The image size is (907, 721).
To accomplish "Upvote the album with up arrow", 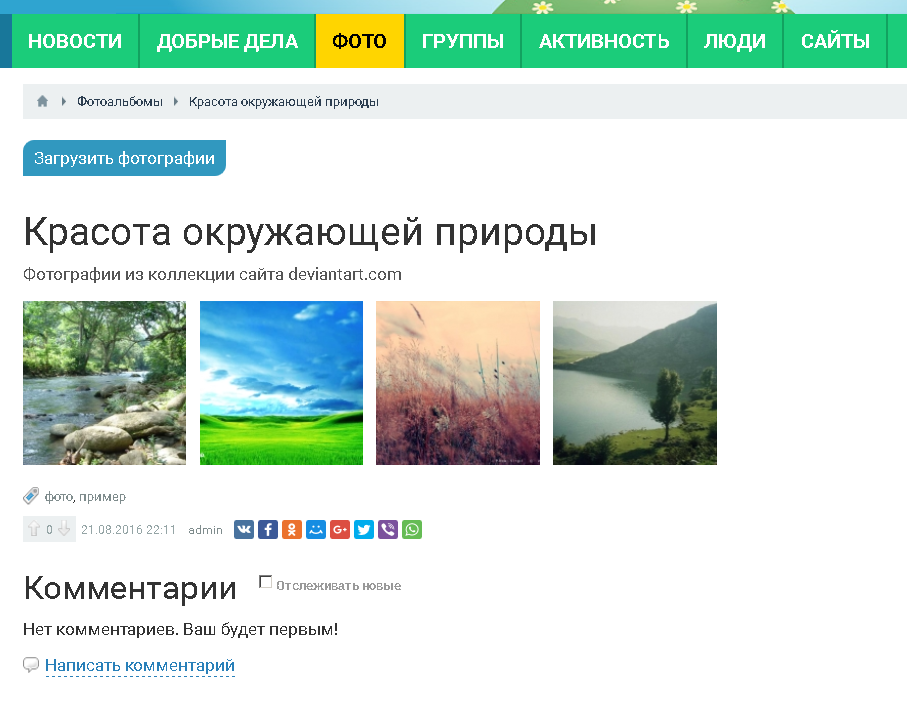I will pyautogui.click(x=34, y=530).
